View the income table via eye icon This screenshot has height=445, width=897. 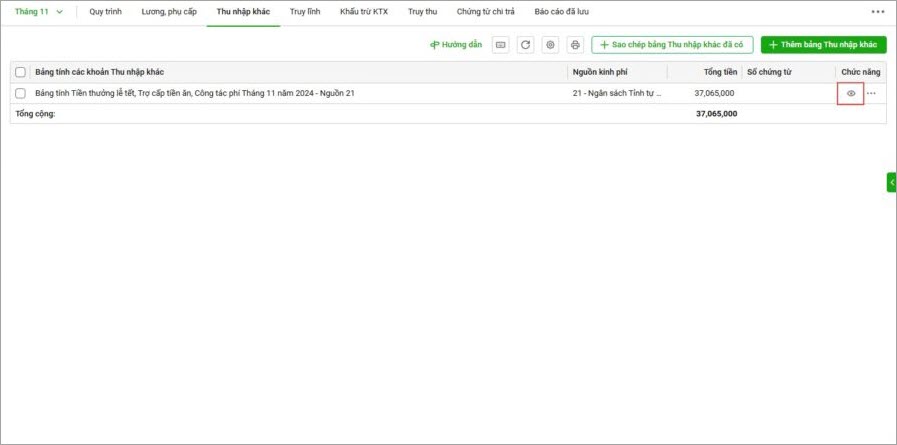(851, 93)
